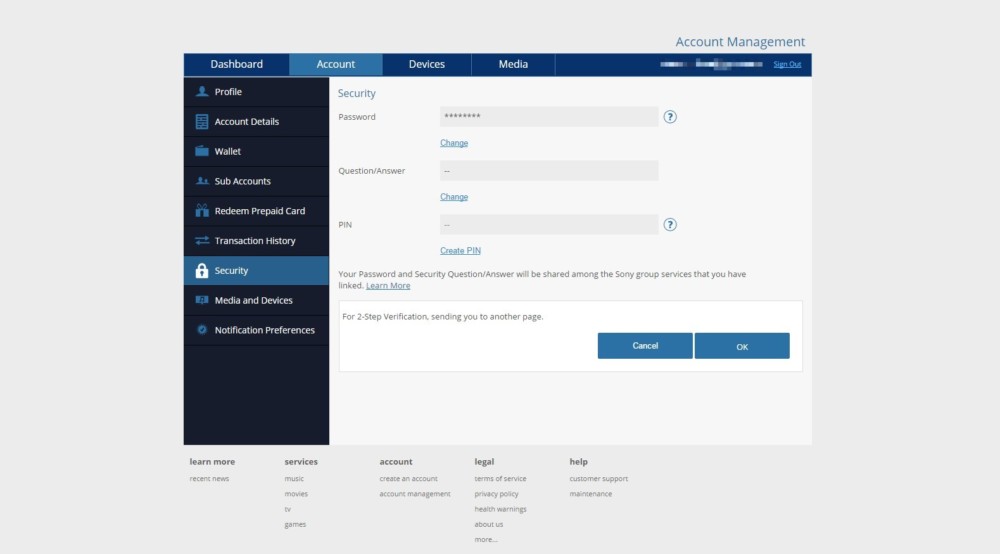Open the help icon beside Password field
This screenshot has height=554, width=1000.
(670, 117)
